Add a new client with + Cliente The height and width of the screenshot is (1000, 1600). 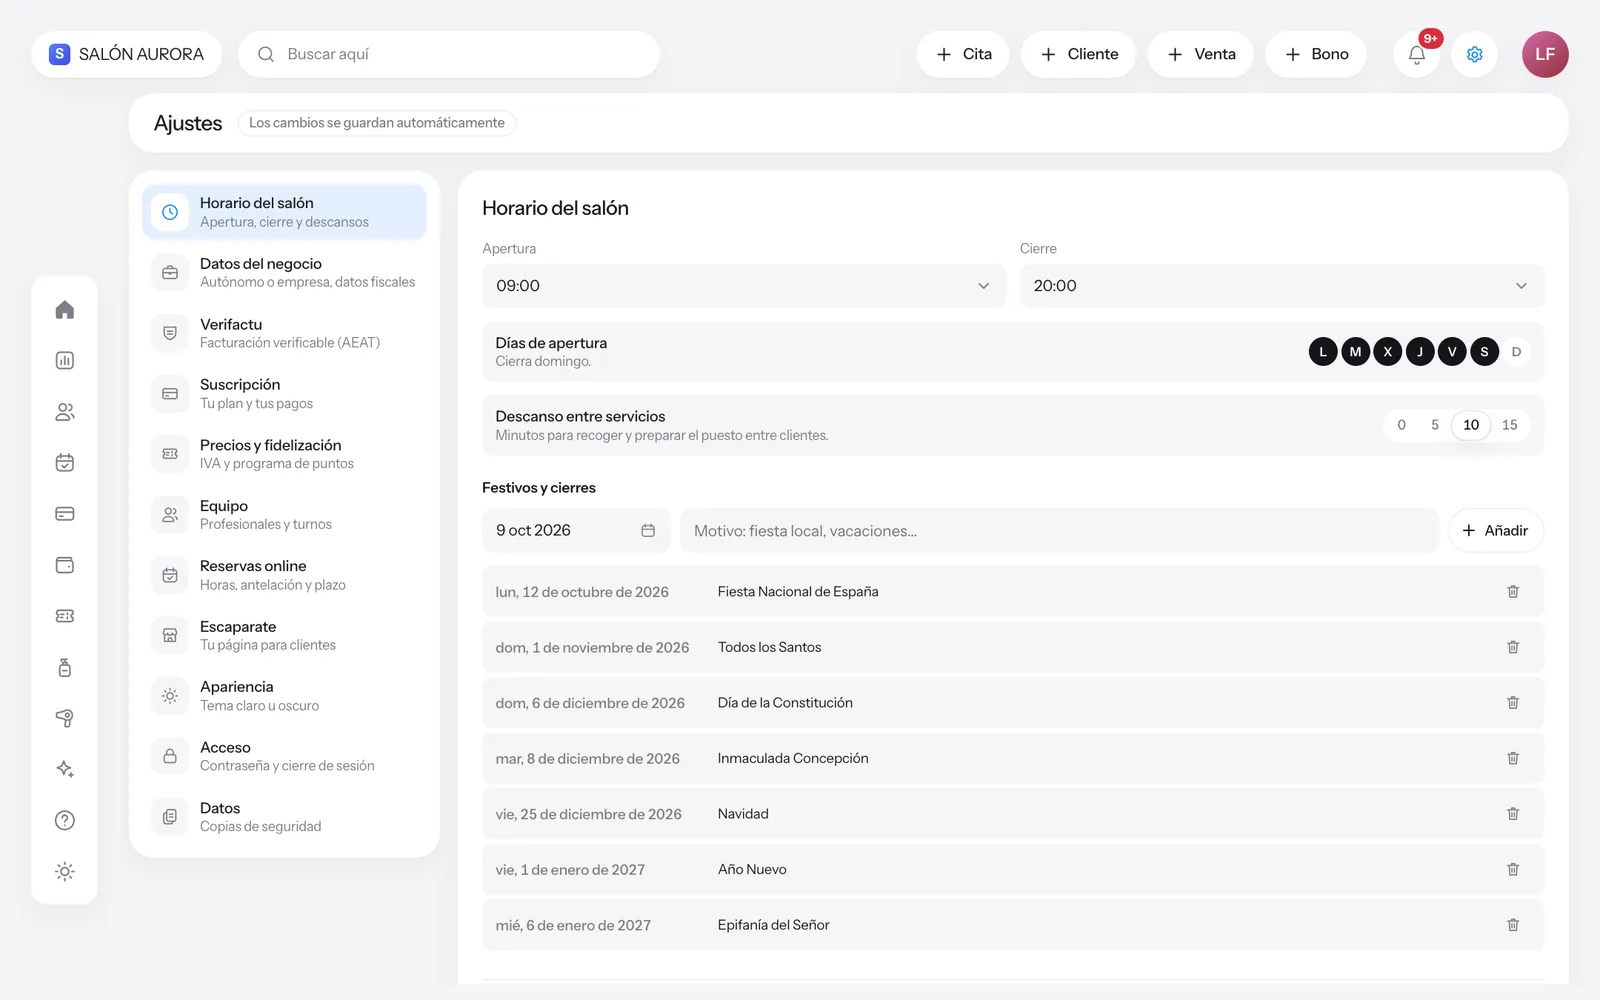pos(1078,54)
